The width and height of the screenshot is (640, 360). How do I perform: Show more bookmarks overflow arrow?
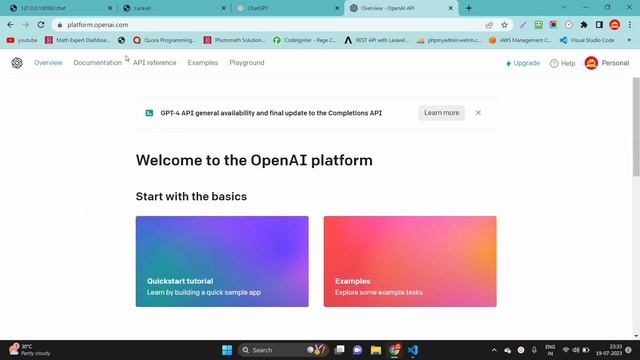pyautogui.click(x=629, y=40)
